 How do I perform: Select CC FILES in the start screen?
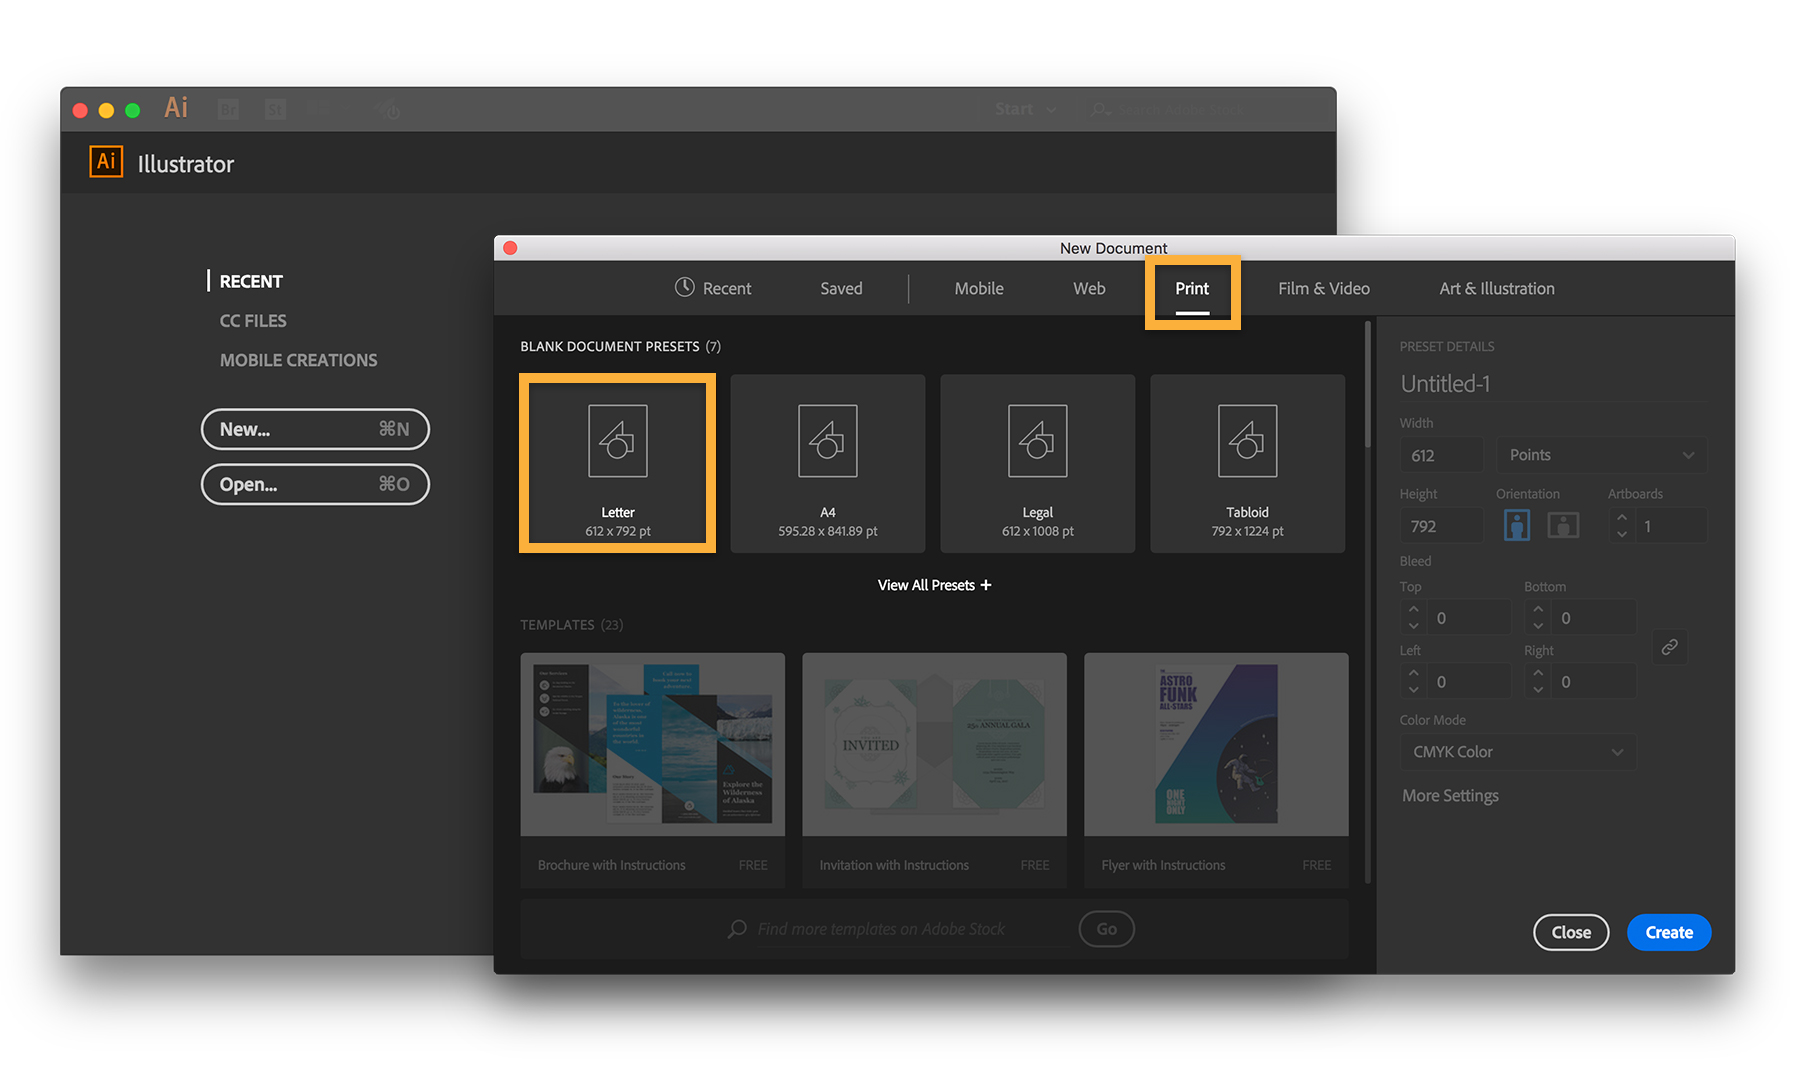[253, 321]
